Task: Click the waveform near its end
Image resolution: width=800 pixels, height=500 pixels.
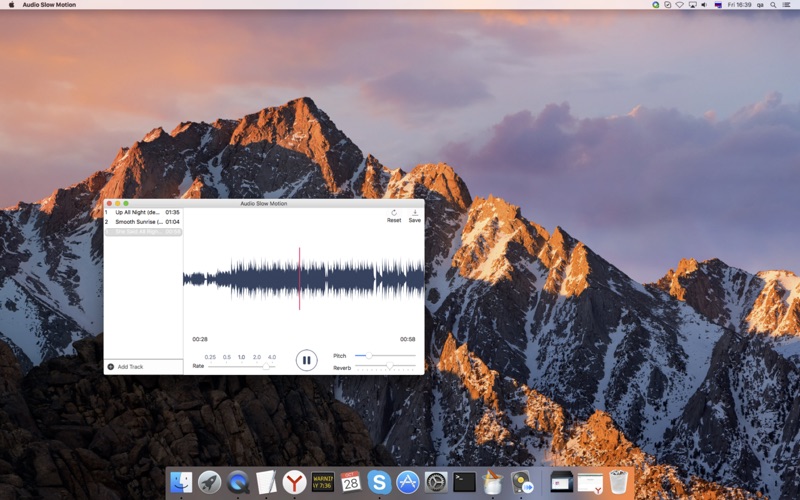Action: [416, 279]
